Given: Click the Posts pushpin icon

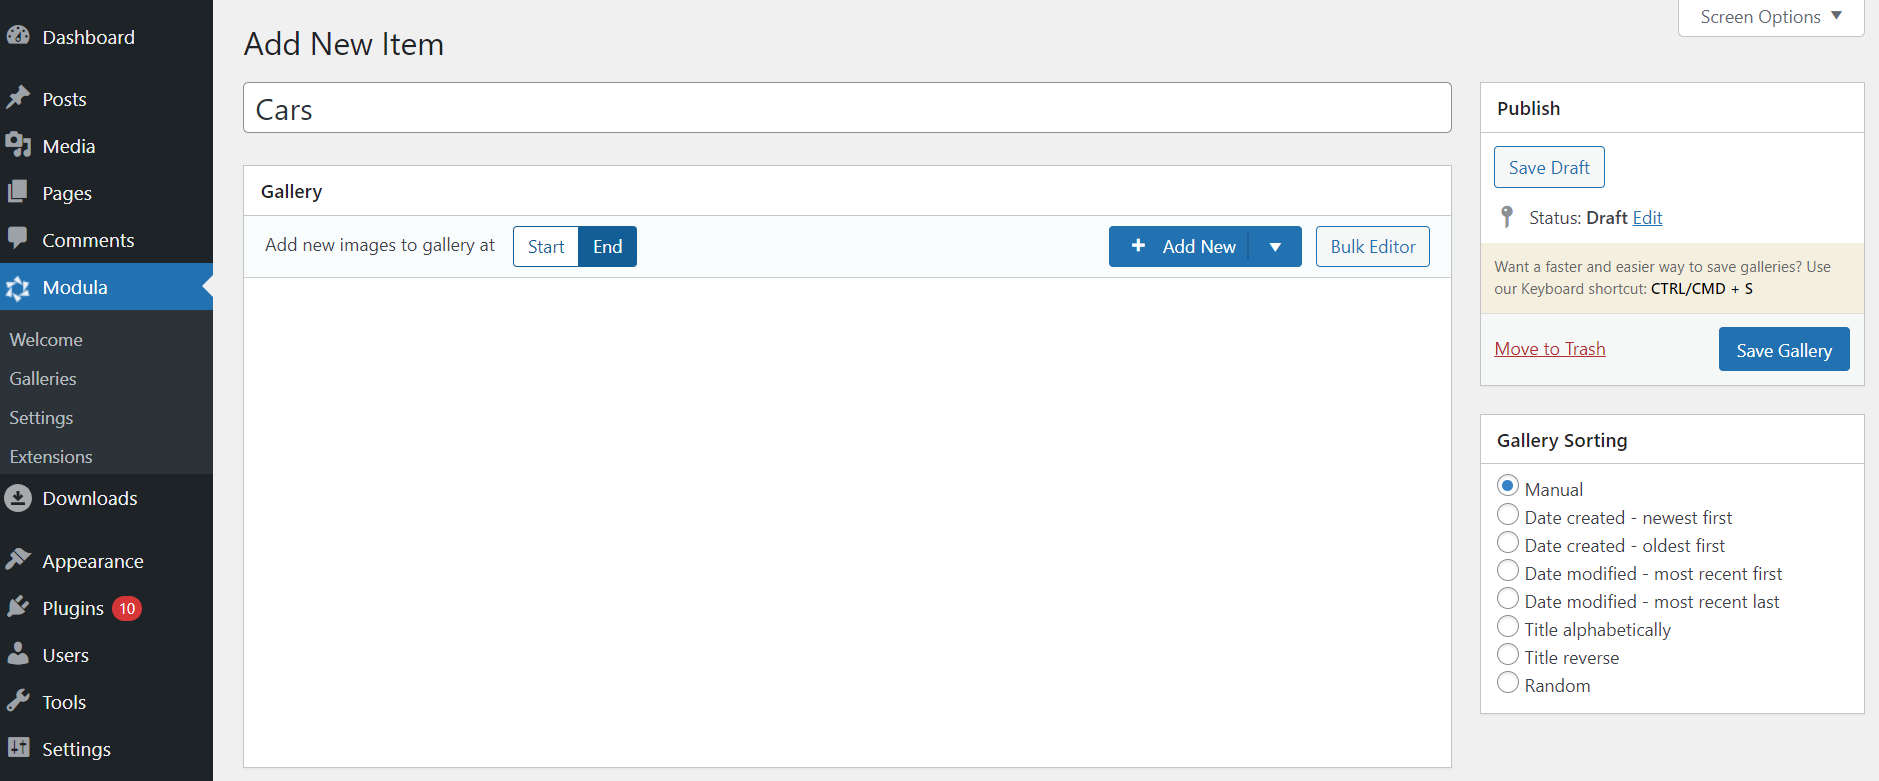Looking at the screenshot, I should click(18, 98).
